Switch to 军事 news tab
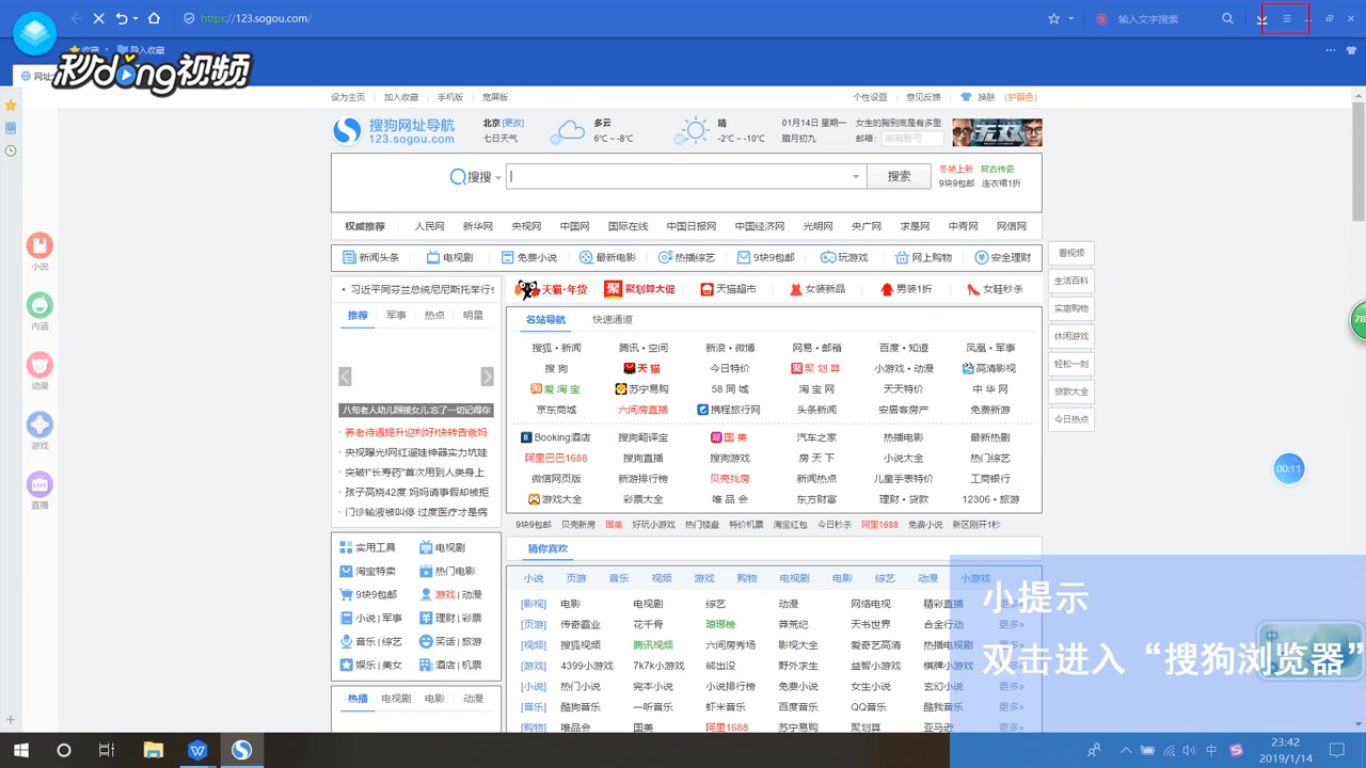Screen dimensions: 1366x768 [x=396, y=315]
